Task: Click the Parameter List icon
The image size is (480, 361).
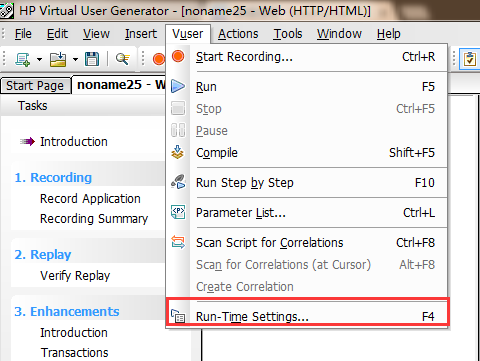Action: [x=178, y=212]
